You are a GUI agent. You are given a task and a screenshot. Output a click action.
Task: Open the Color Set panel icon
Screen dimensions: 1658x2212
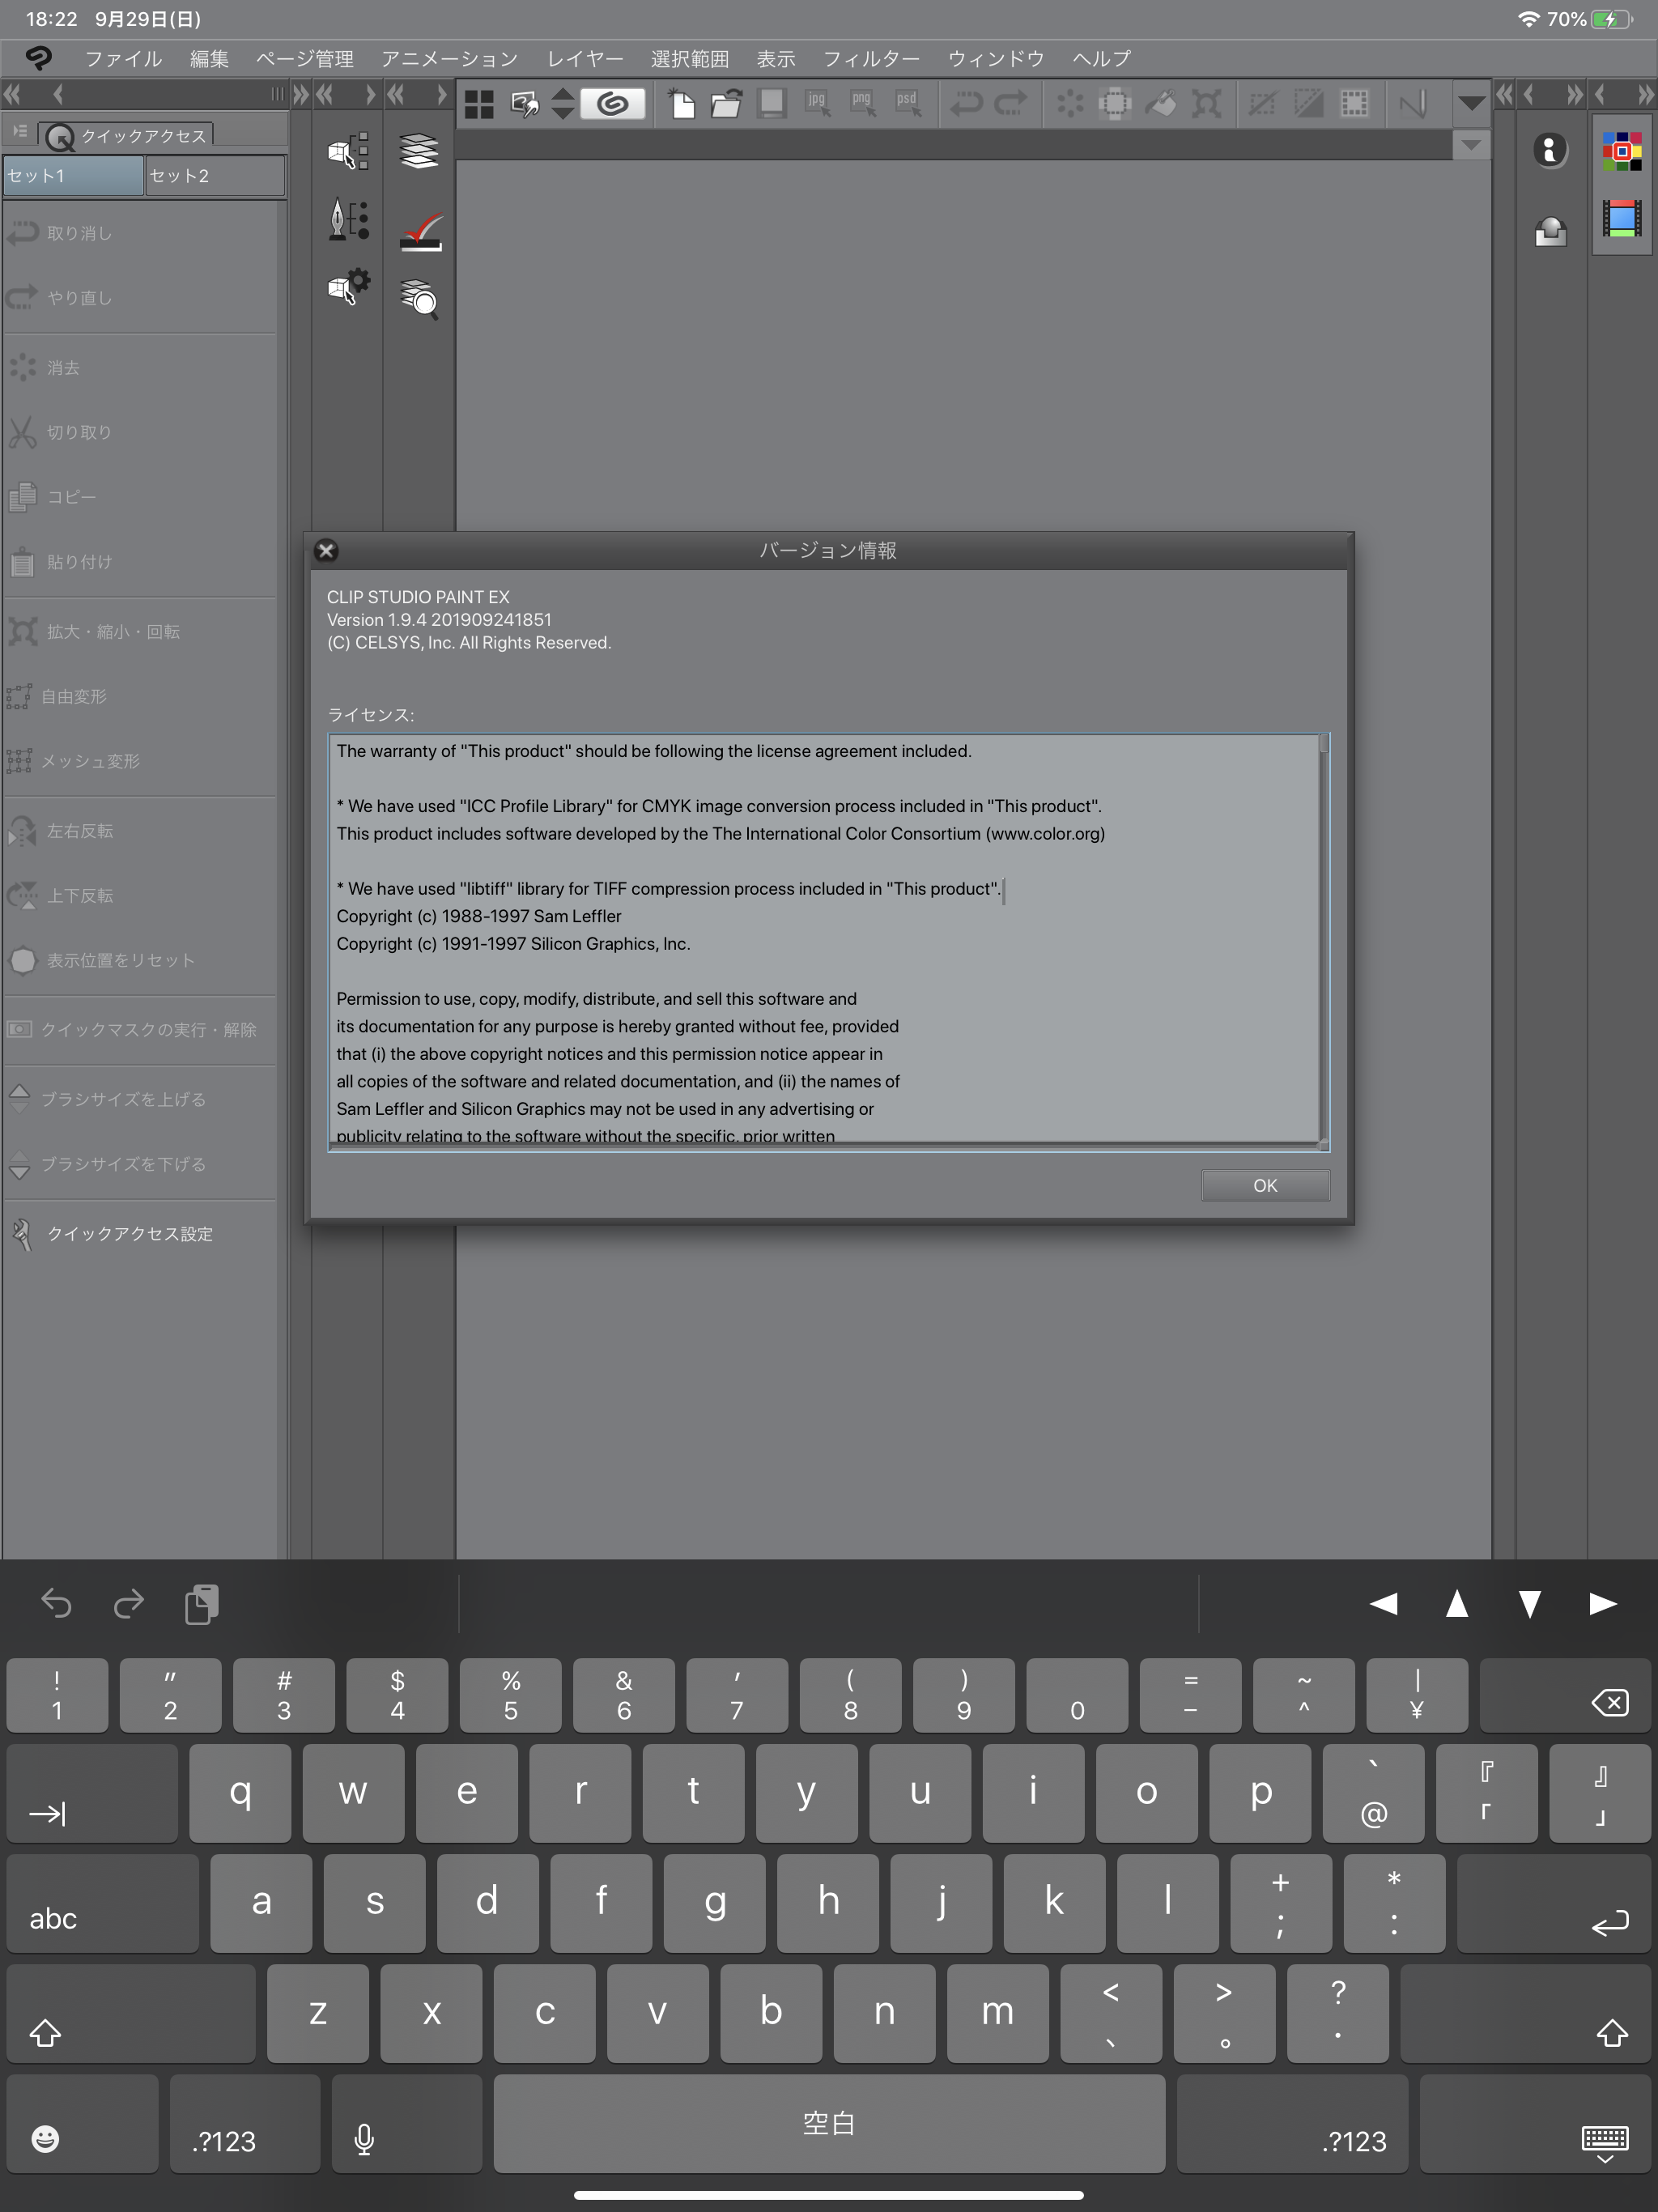[1621, 151]
